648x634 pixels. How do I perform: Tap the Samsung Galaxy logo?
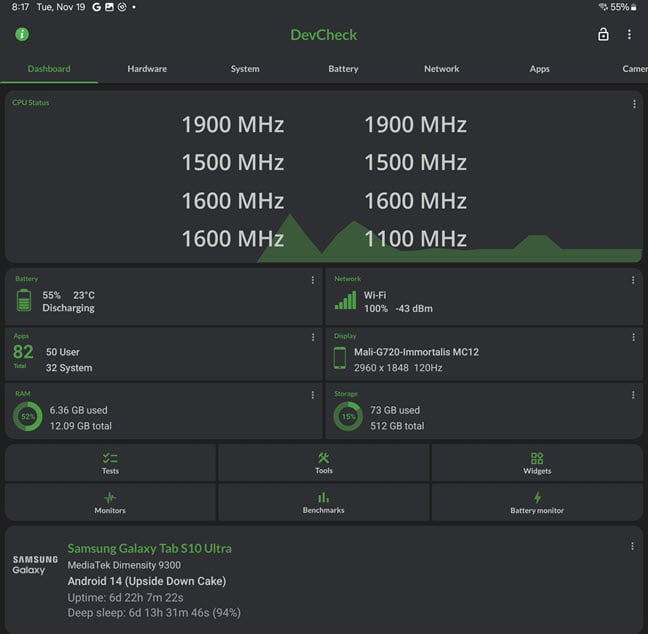point(35,565)
